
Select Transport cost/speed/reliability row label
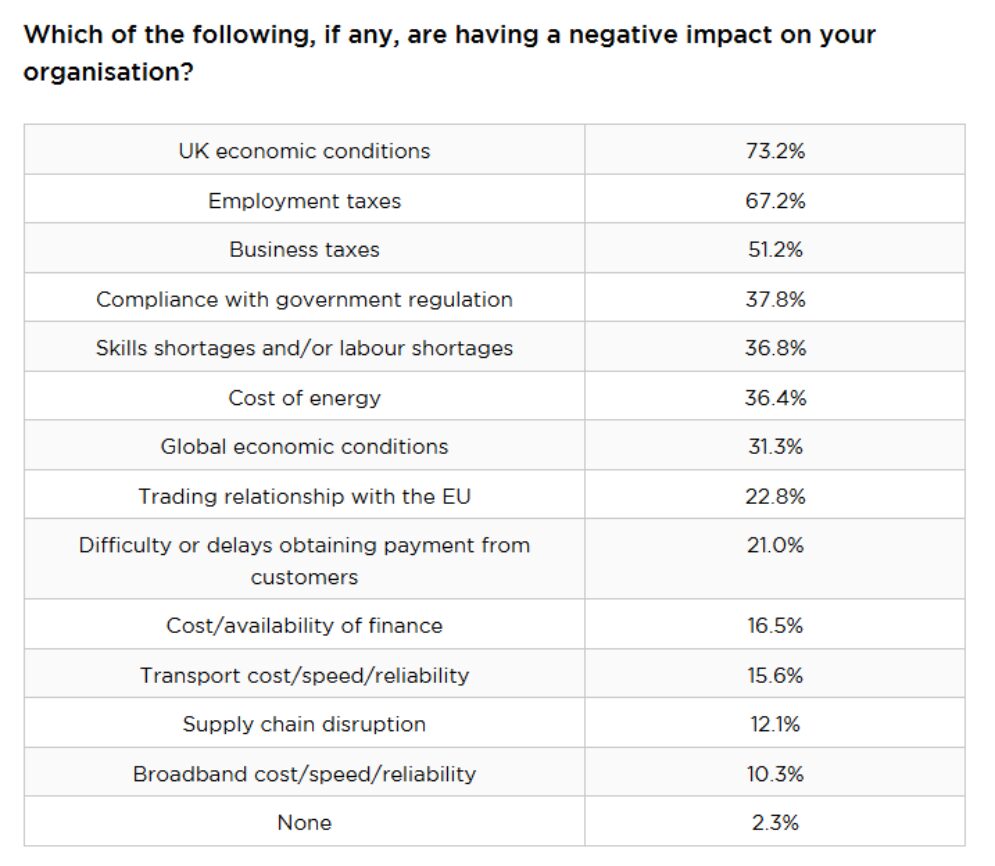[x=305, y=675]
